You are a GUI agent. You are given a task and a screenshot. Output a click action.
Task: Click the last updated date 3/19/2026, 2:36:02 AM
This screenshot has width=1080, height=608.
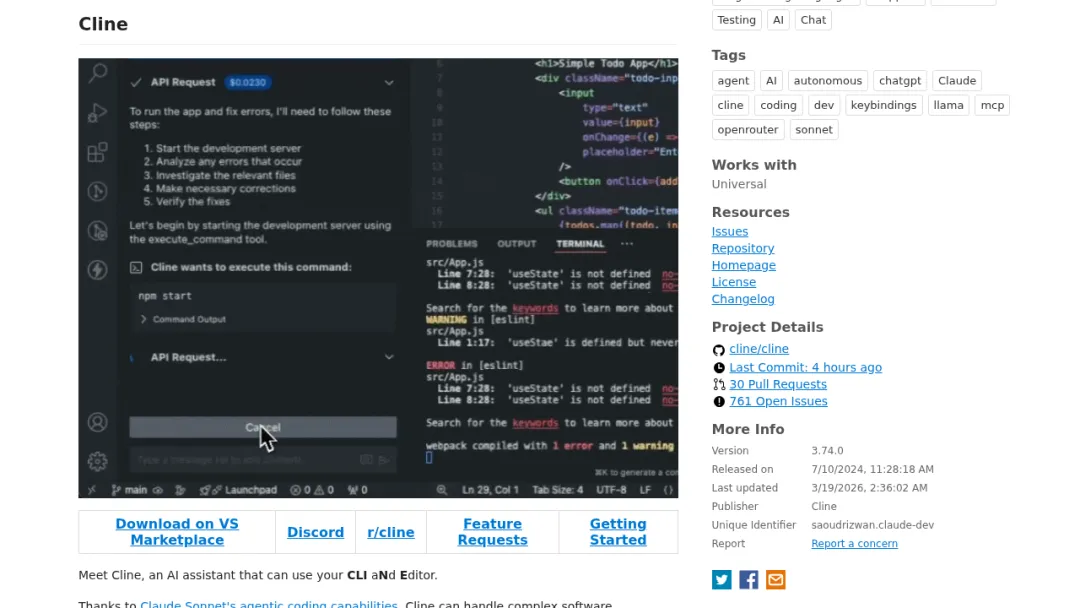tap(869, 488)
